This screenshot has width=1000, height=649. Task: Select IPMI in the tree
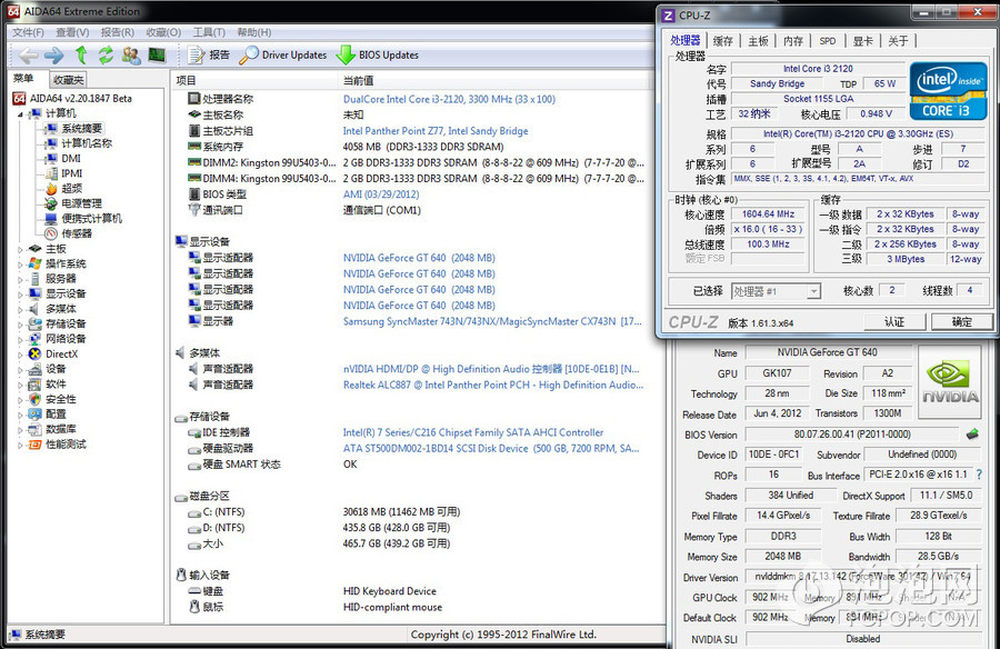71,173
